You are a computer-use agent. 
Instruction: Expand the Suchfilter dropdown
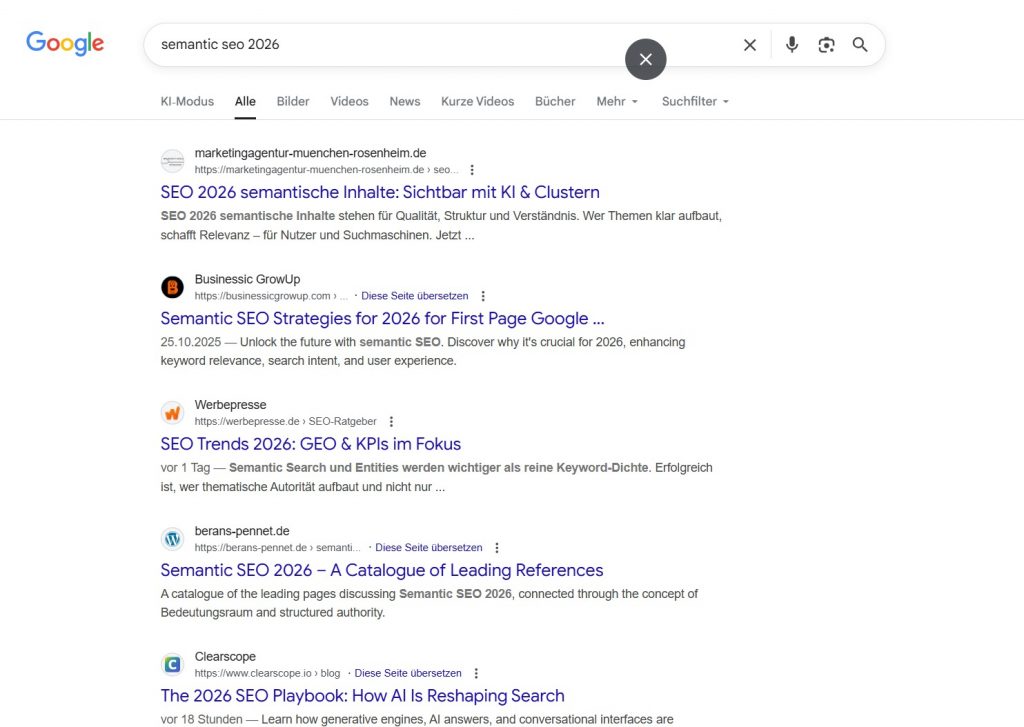click(695, 102)
